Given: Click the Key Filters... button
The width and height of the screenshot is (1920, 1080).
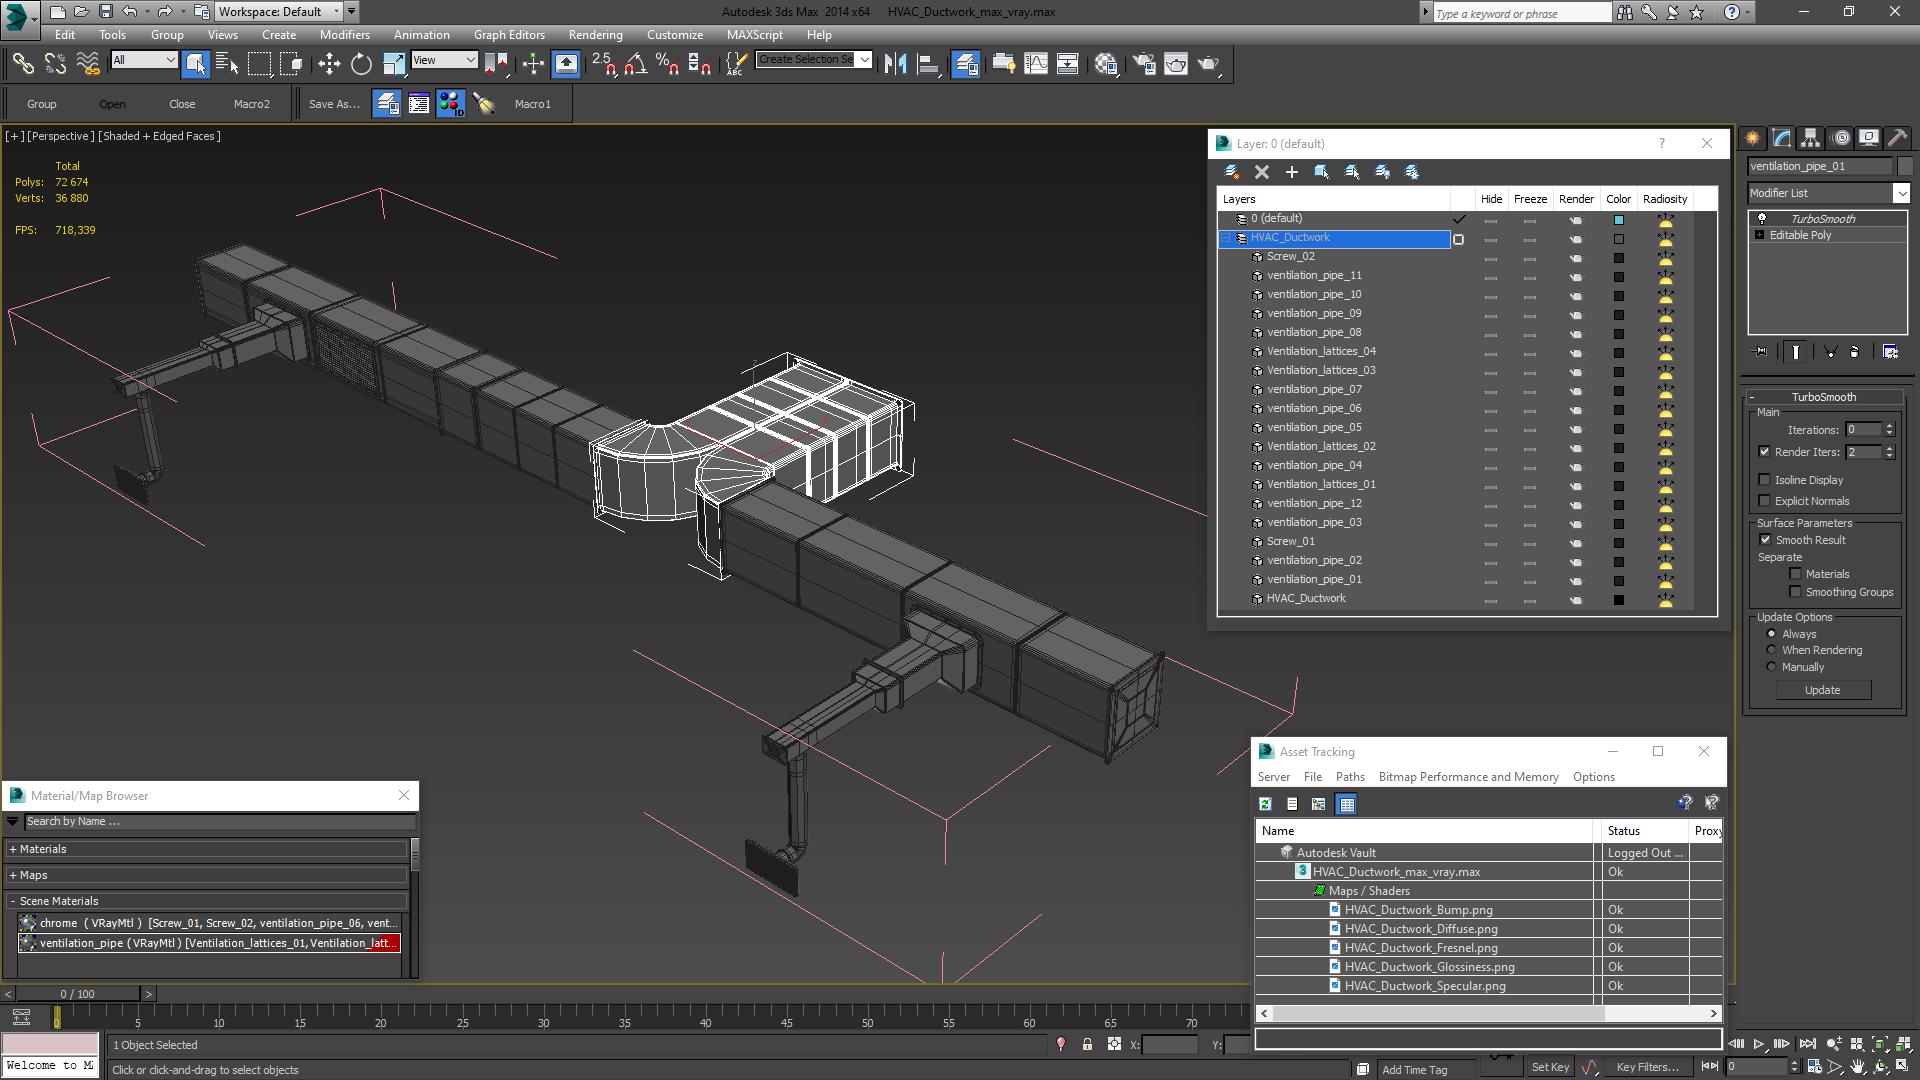Looking at the screenshot, I should click(x=1647, y=1067).
